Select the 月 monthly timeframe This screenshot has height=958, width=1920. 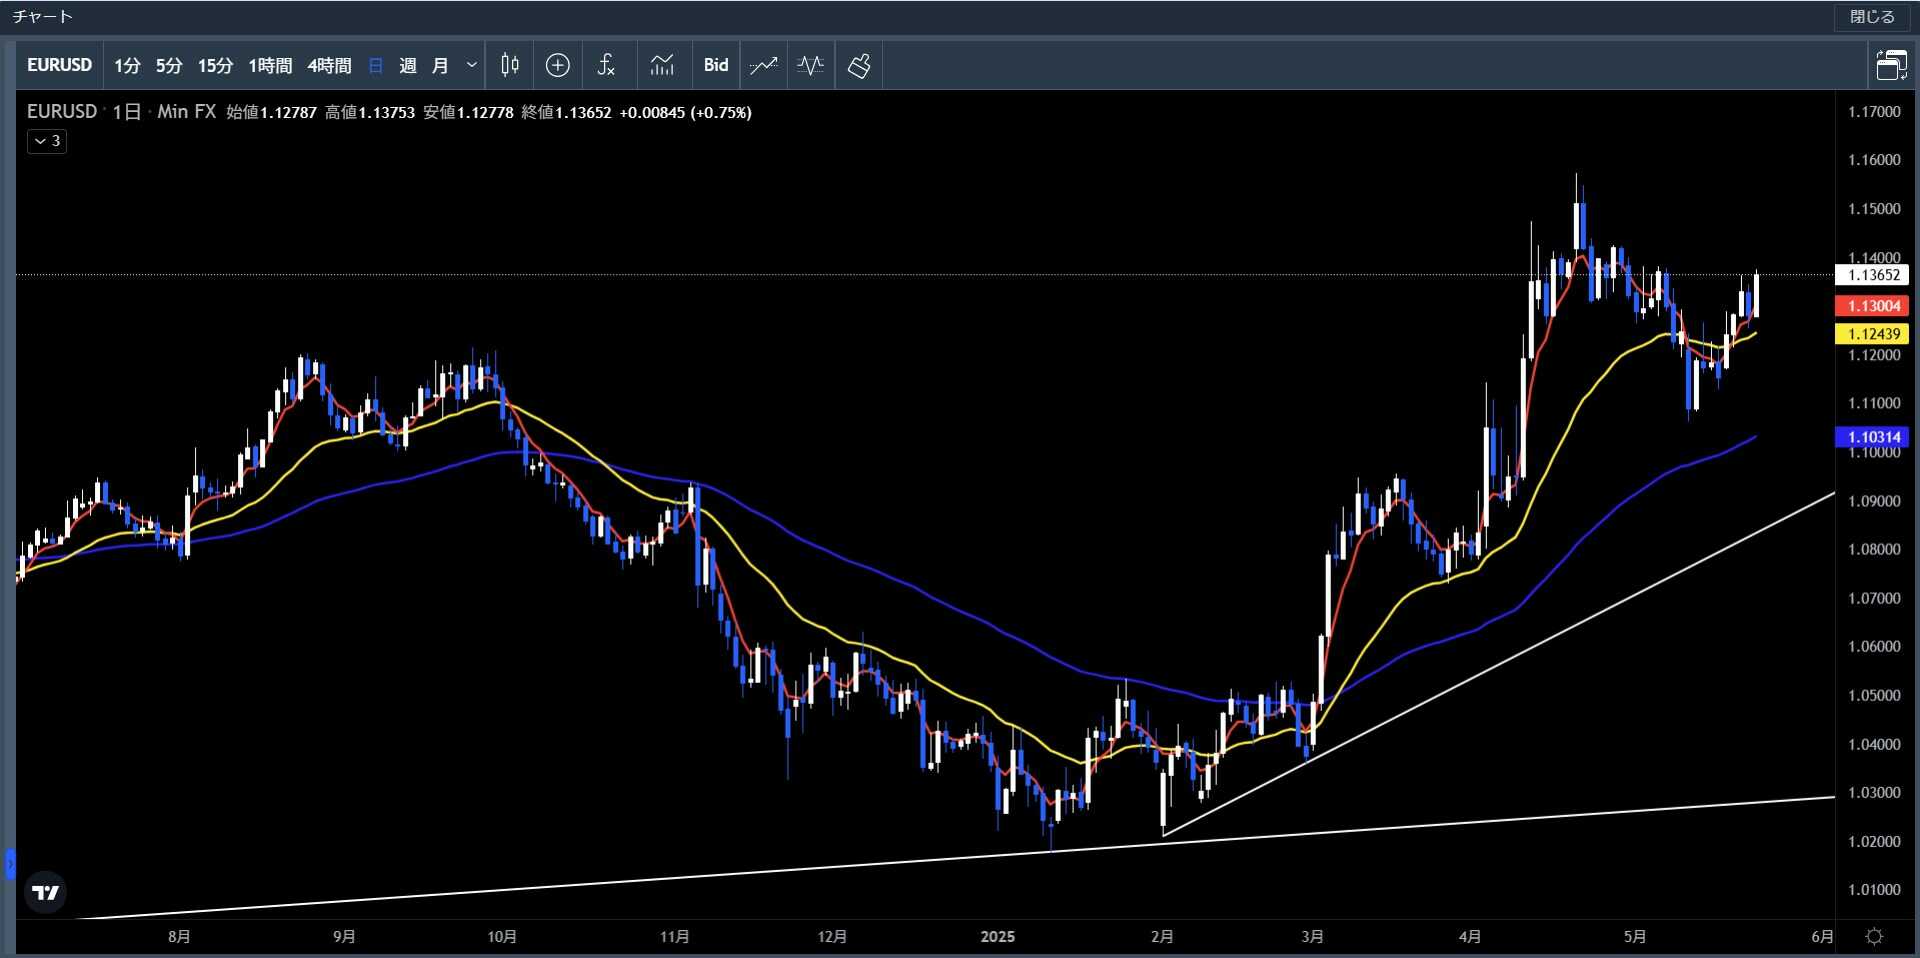pyautogui.click(x=440, y=65)
